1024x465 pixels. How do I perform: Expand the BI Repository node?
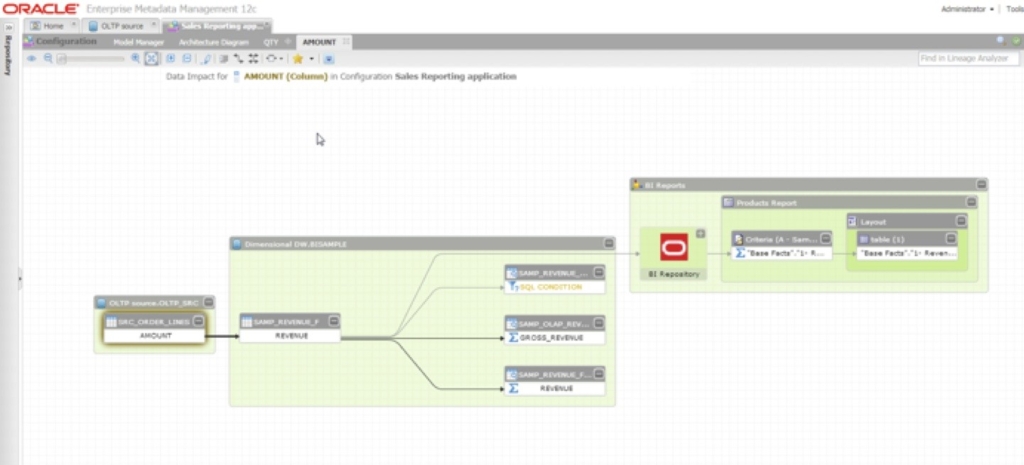701,233
